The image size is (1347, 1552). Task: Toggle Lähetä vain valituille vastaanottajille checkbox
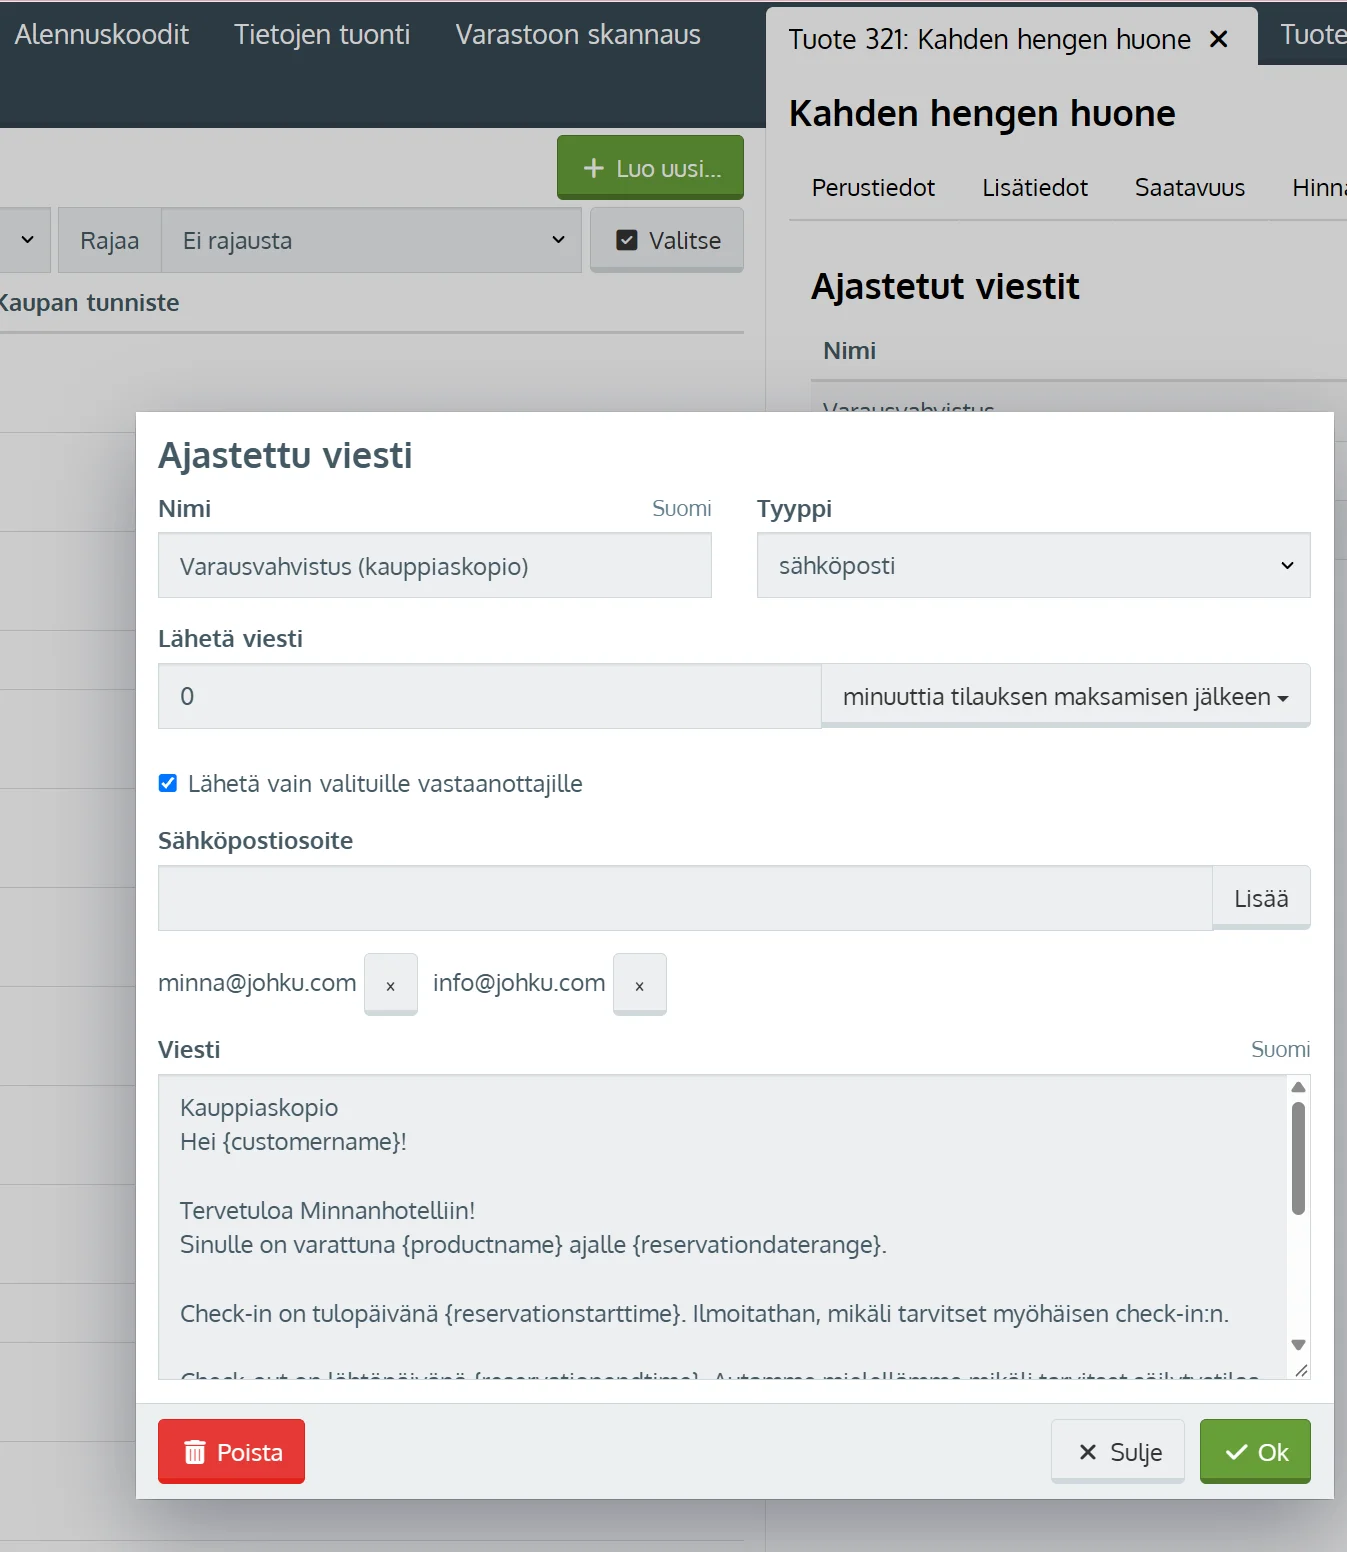(168, 783)
